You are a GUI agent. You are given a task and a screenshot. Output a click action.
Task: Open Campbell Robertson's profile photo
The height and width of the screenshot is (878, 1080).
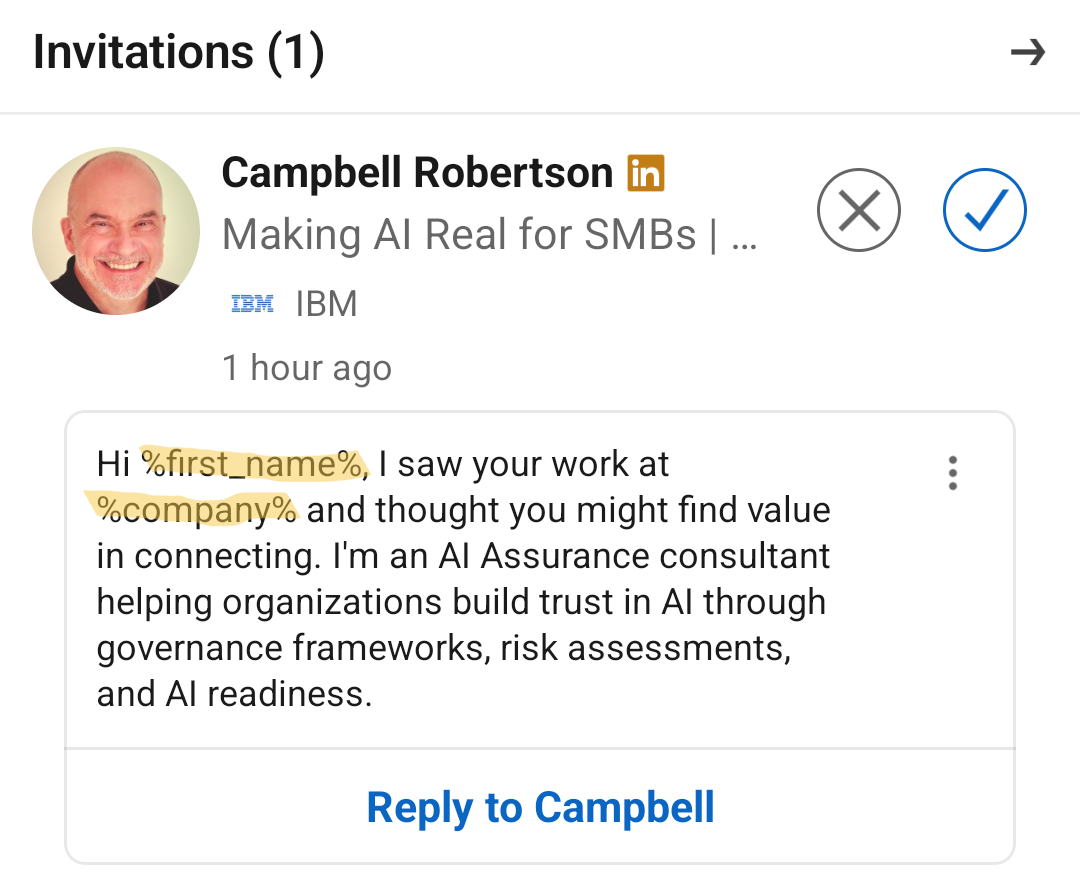coord(116,231)
